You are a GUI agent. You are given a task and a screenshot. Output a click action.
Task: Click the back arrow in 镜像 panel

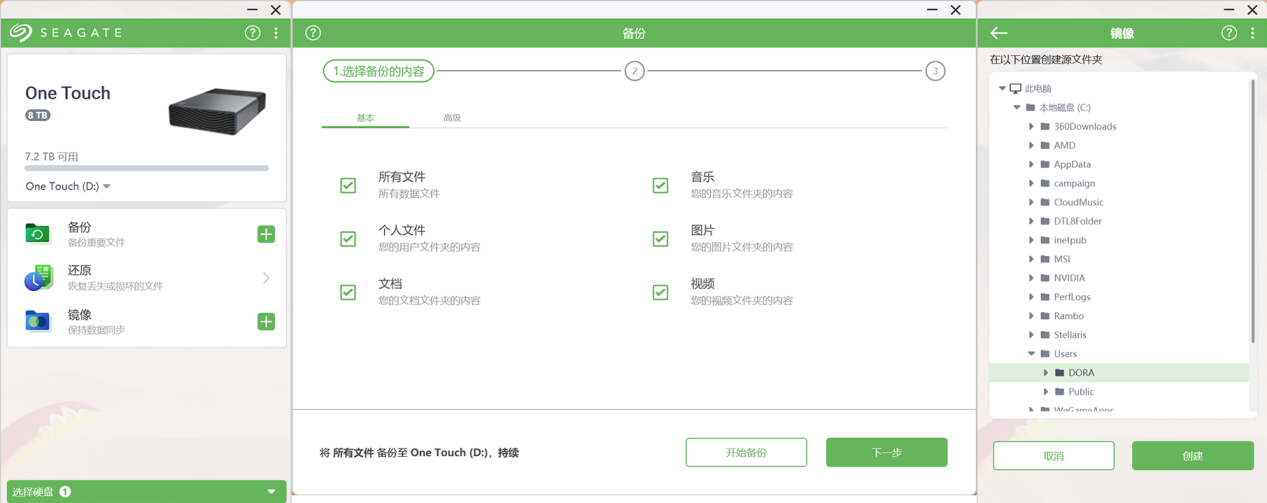coord(999,33)
